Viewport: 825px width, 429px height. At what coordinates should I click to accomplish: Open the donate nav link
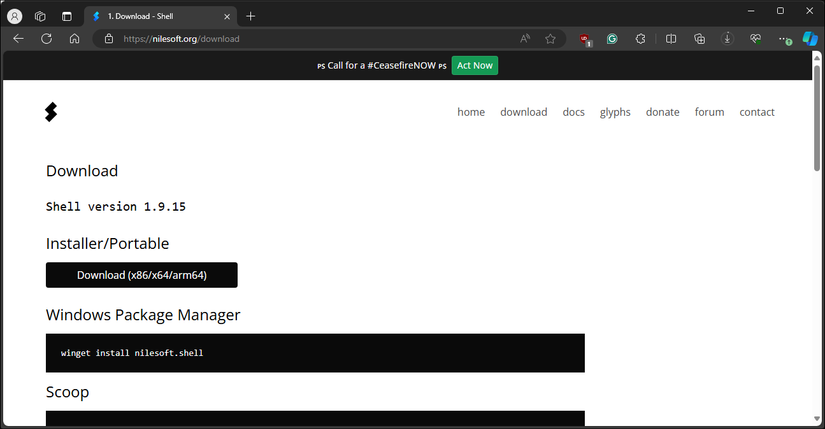pyautogui.click(x=662, y=112)
